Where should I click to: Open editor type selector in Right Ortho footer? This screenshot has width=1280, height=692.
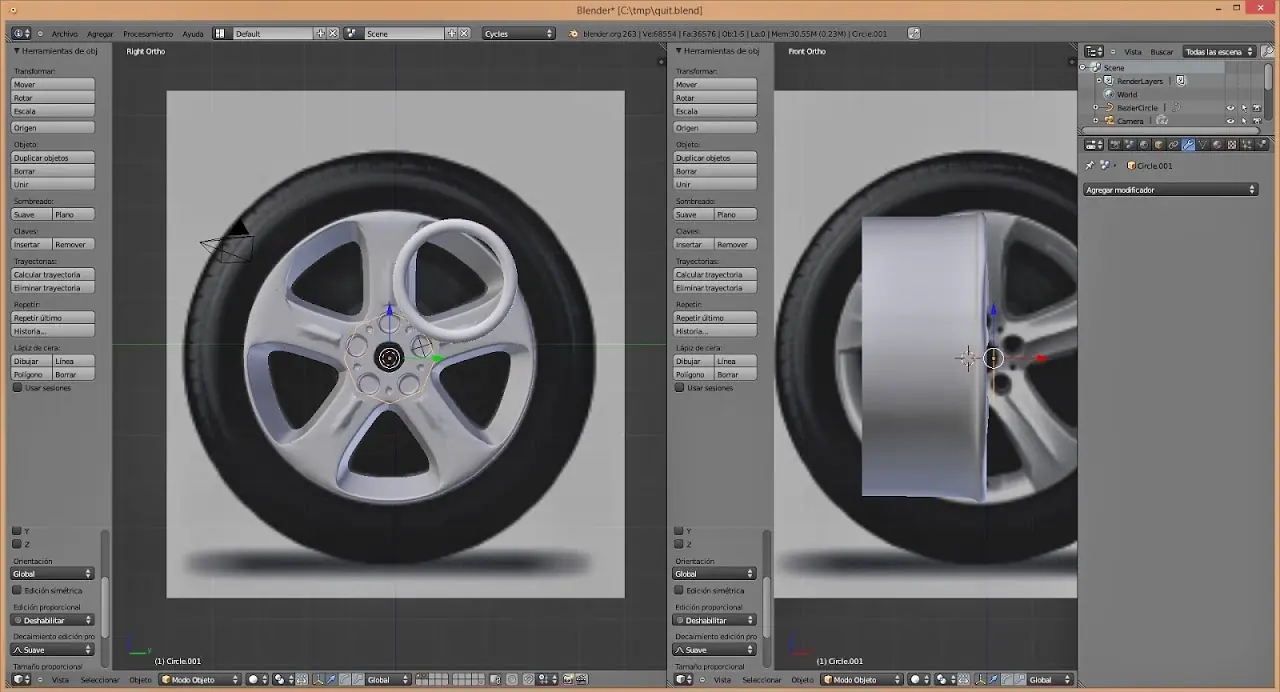point(21,680)
